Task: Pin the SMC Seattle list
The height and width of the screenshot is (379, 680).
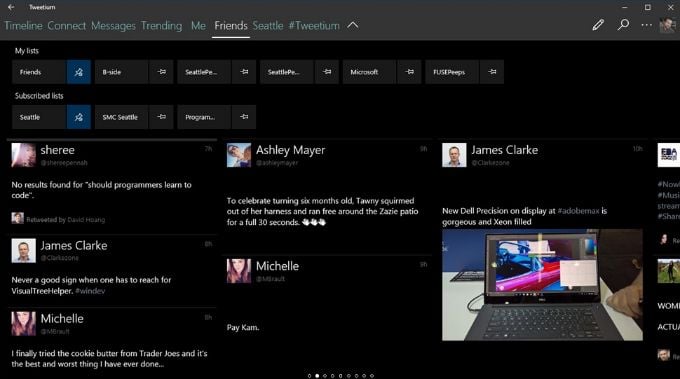Action: coord(161,117)
